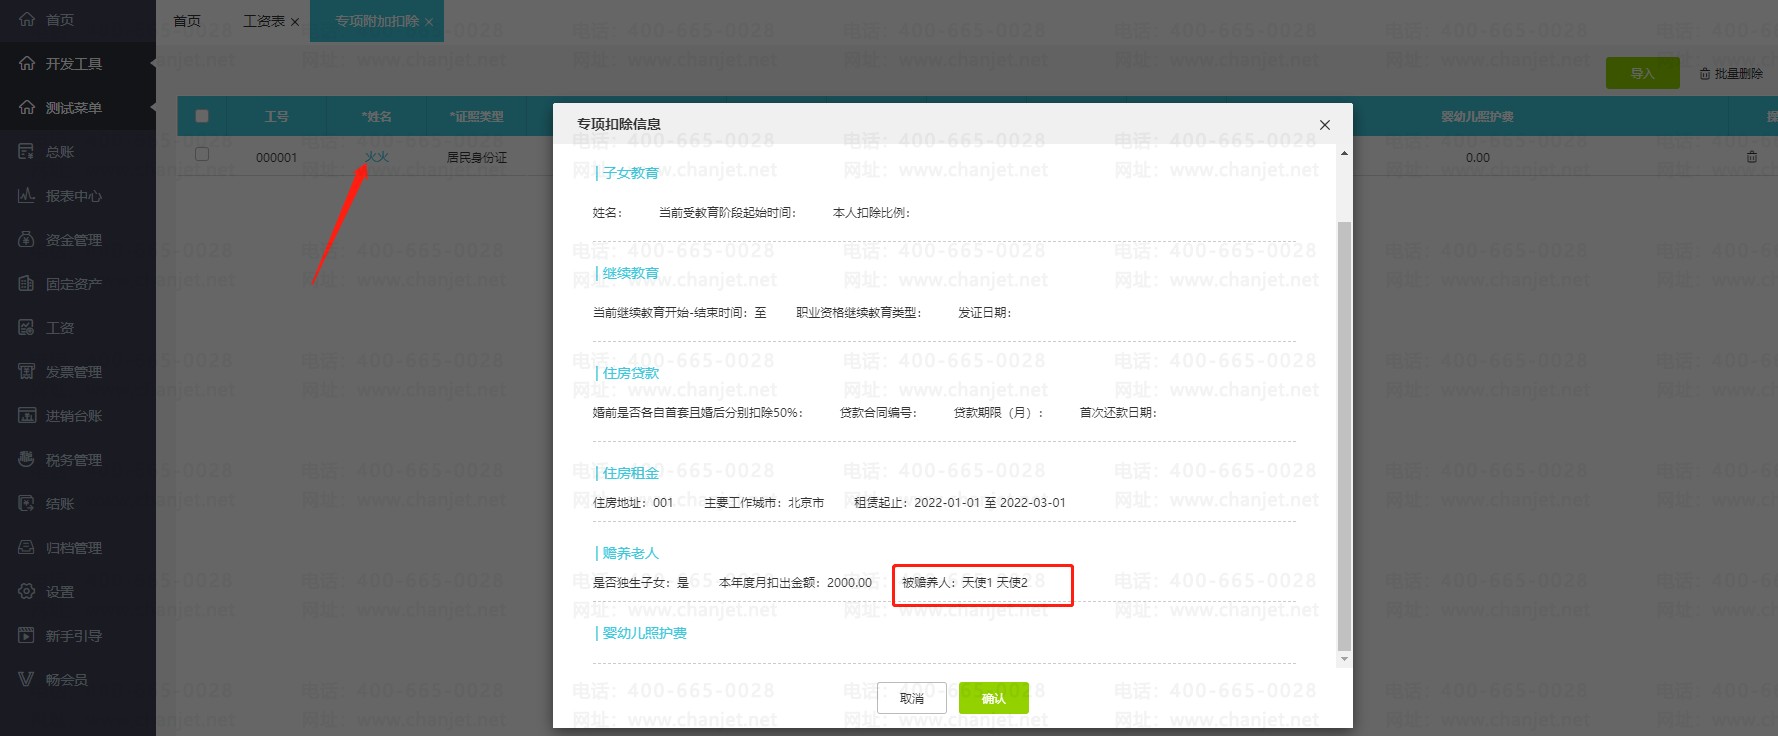Tick the checkbox for row 000001

(202, 155)
